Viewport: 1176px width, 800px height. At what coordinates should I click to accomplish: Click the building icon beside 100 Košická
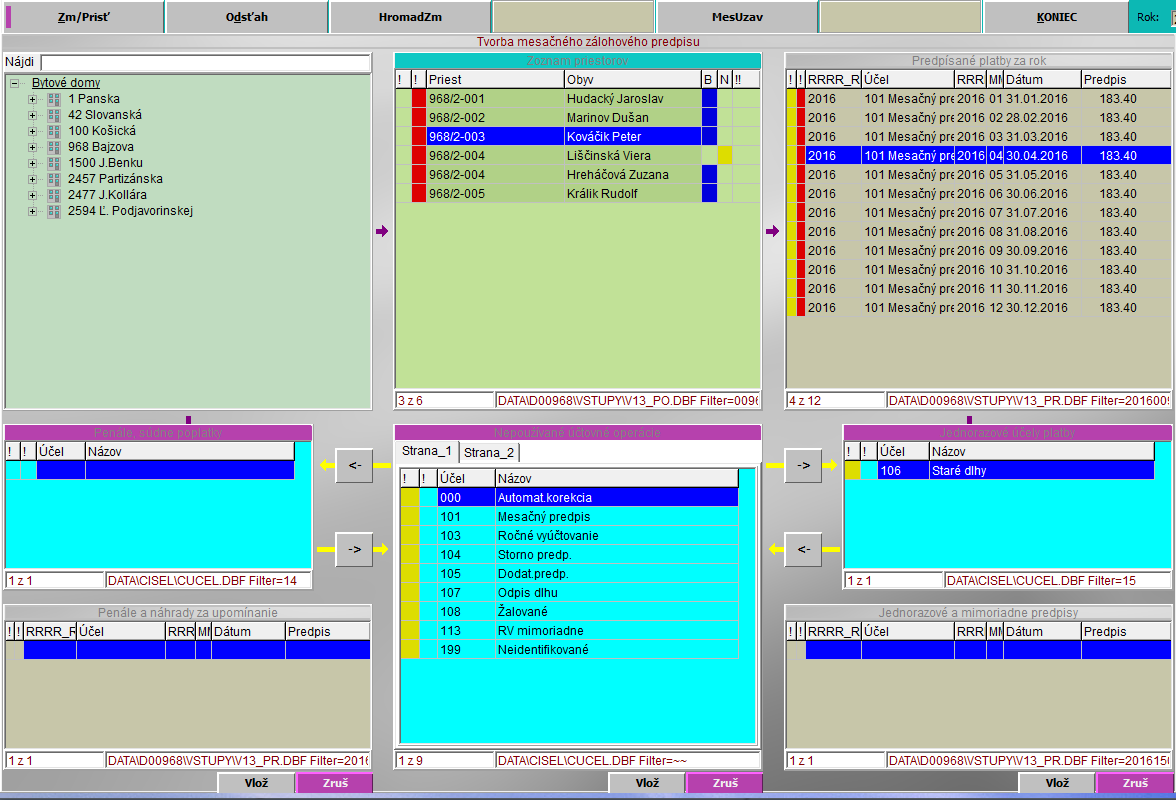[x=53, y=131]
